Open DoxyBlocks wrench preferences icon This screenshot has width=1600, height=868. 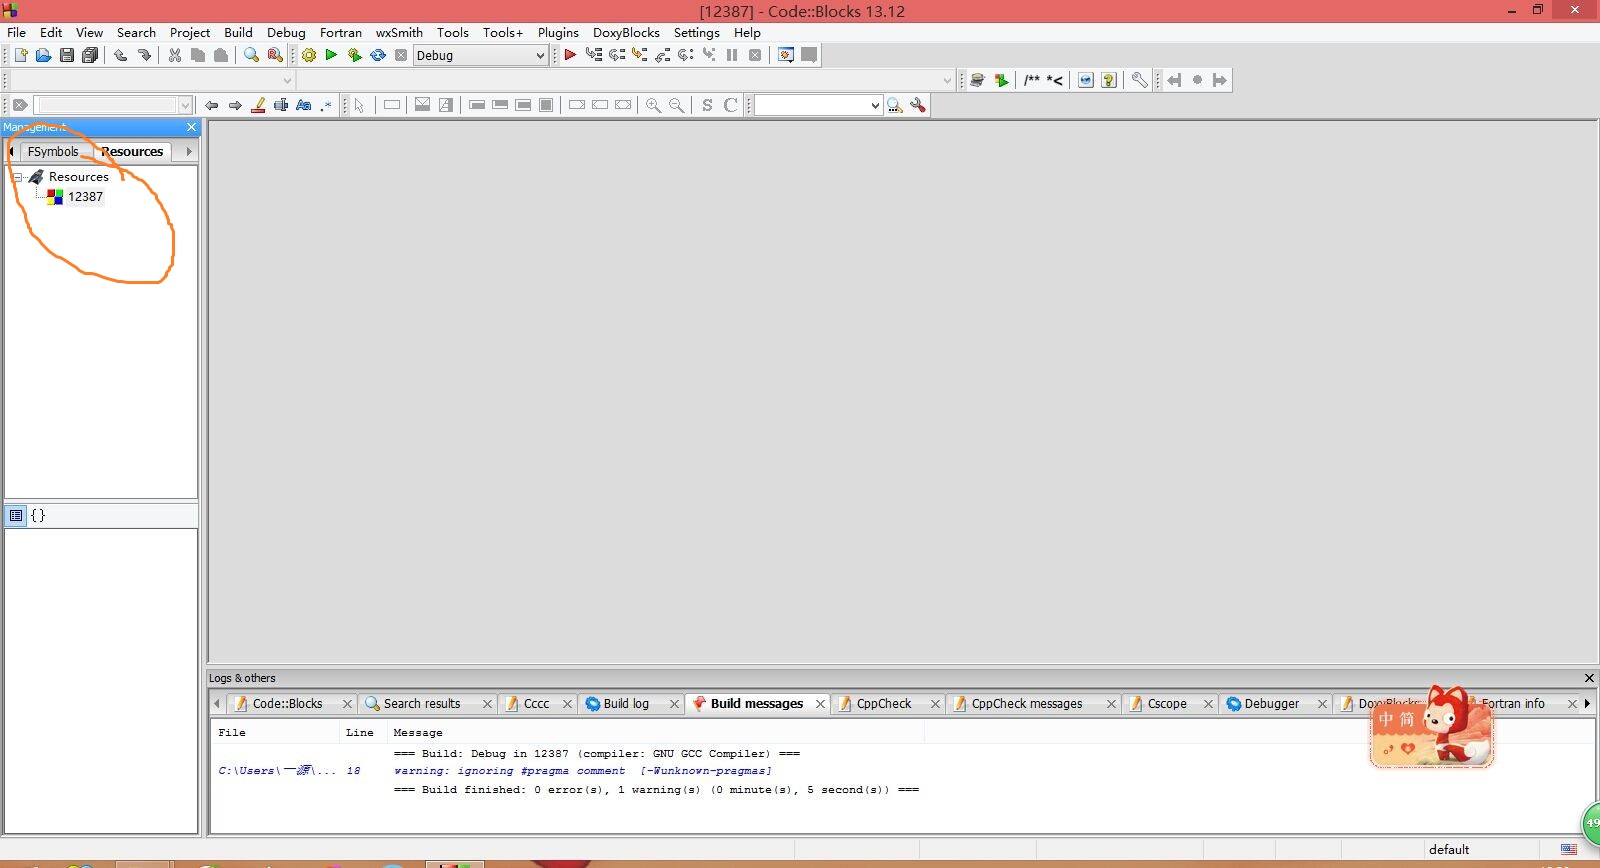point(1139,80)
